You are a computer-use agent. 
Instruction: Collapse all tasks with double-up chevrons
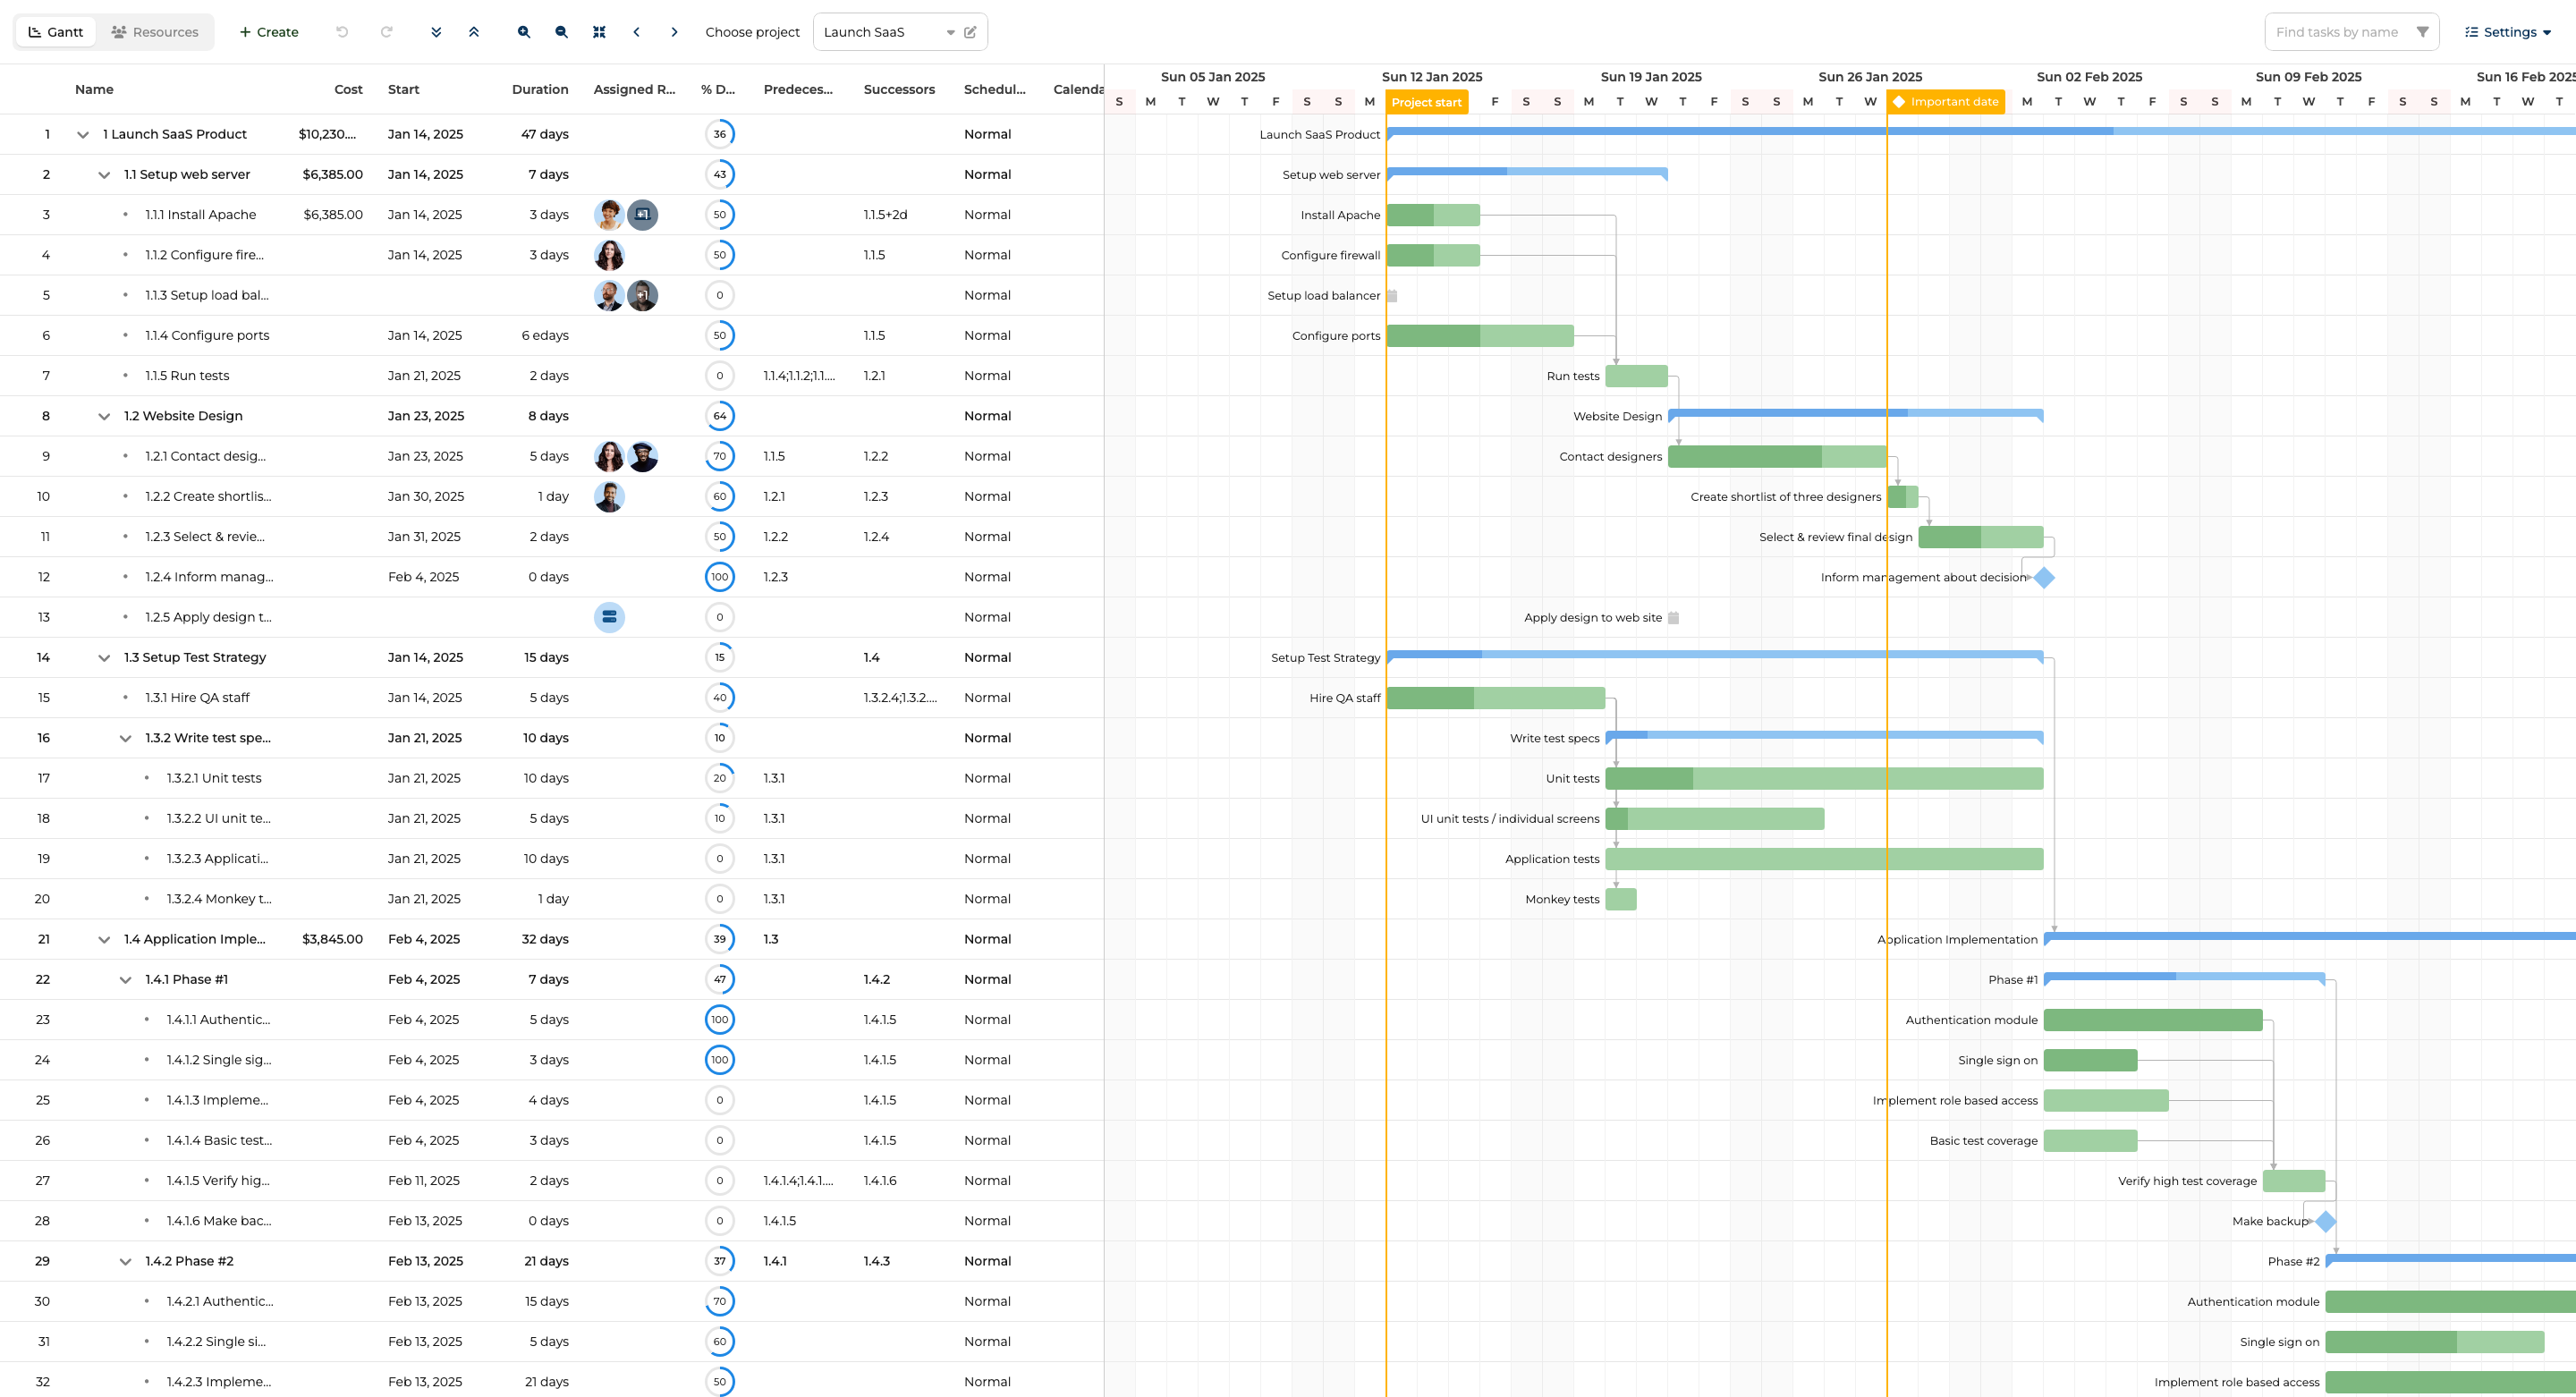pos(474,32)
